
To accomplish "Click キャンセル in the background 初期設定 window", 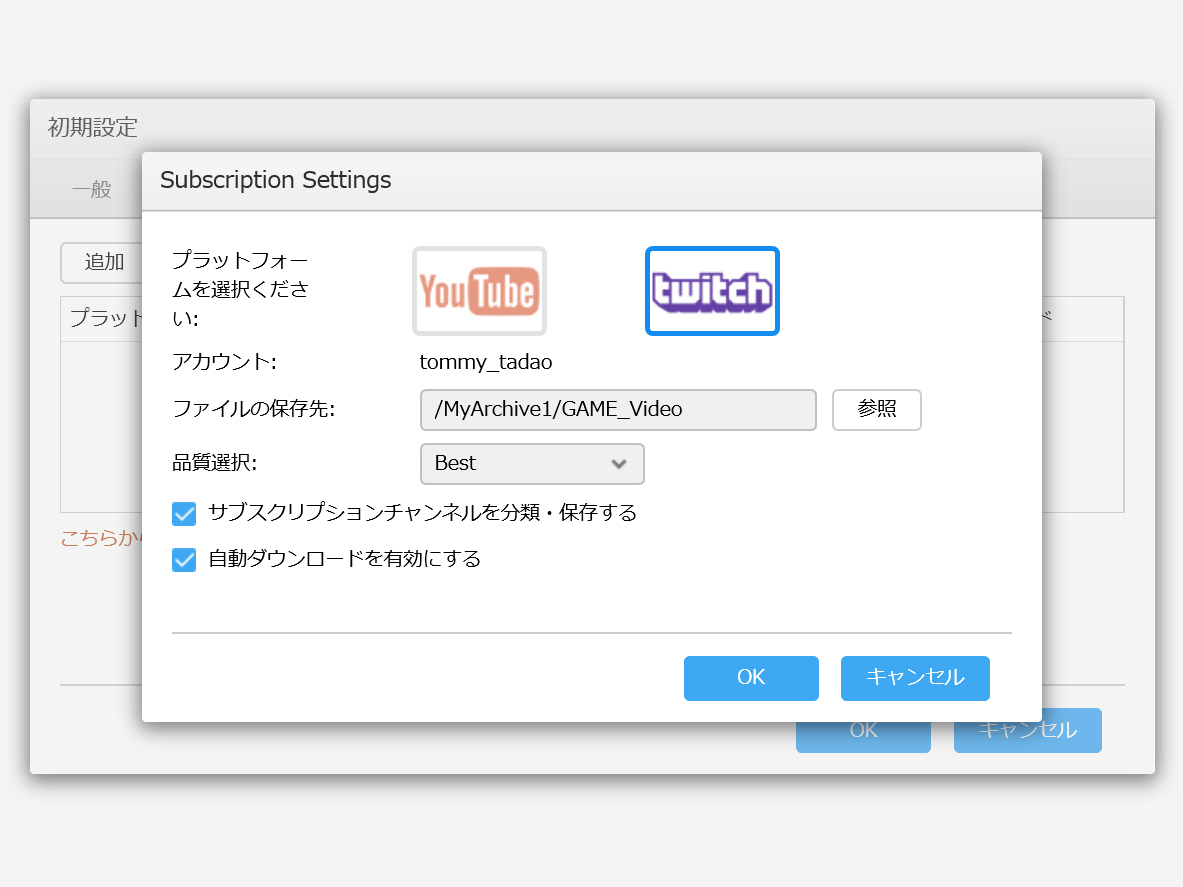I will pos(1028,730).
